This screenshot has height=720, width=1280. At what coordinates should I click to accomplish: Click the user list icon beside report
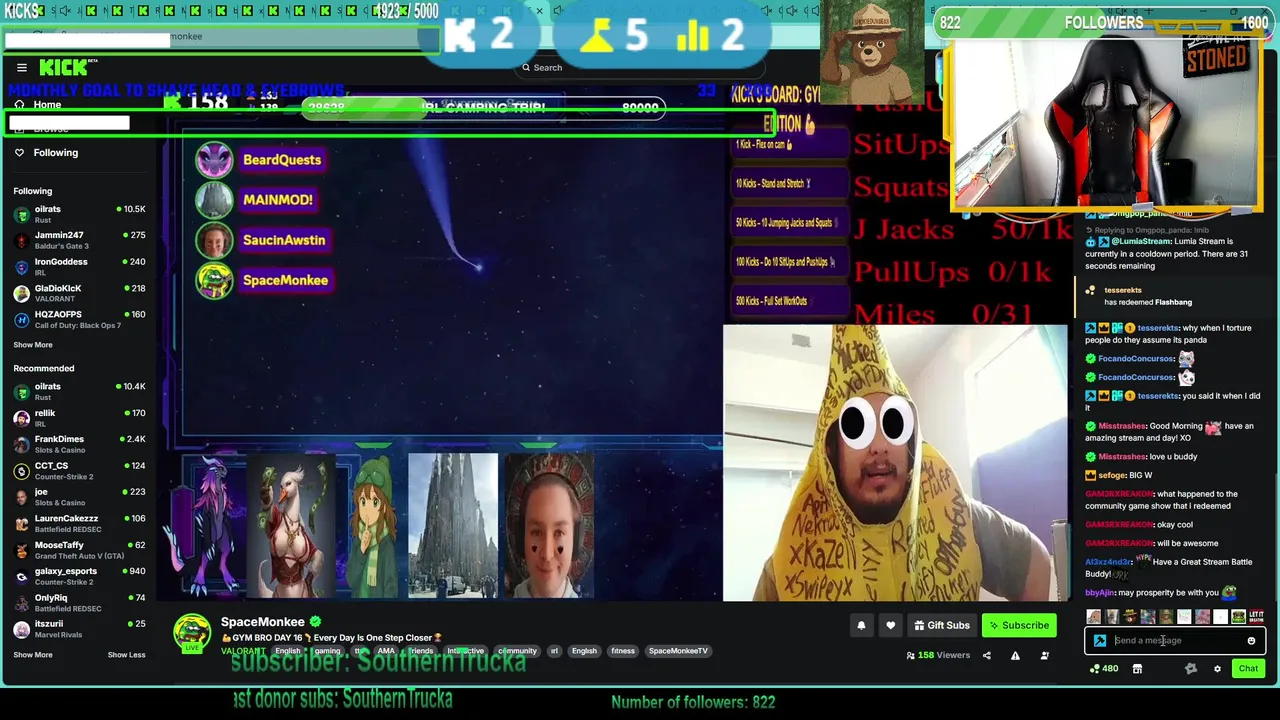1044,656
